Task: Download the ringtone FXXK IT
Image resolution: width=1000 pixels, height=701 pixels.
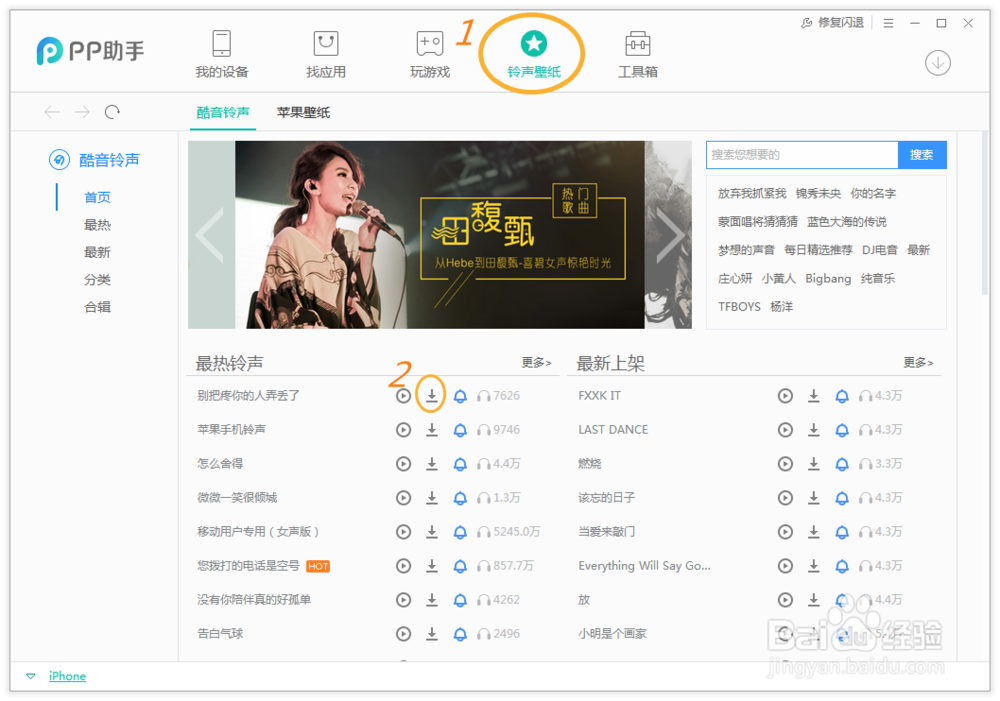Action: click(813, 395)
